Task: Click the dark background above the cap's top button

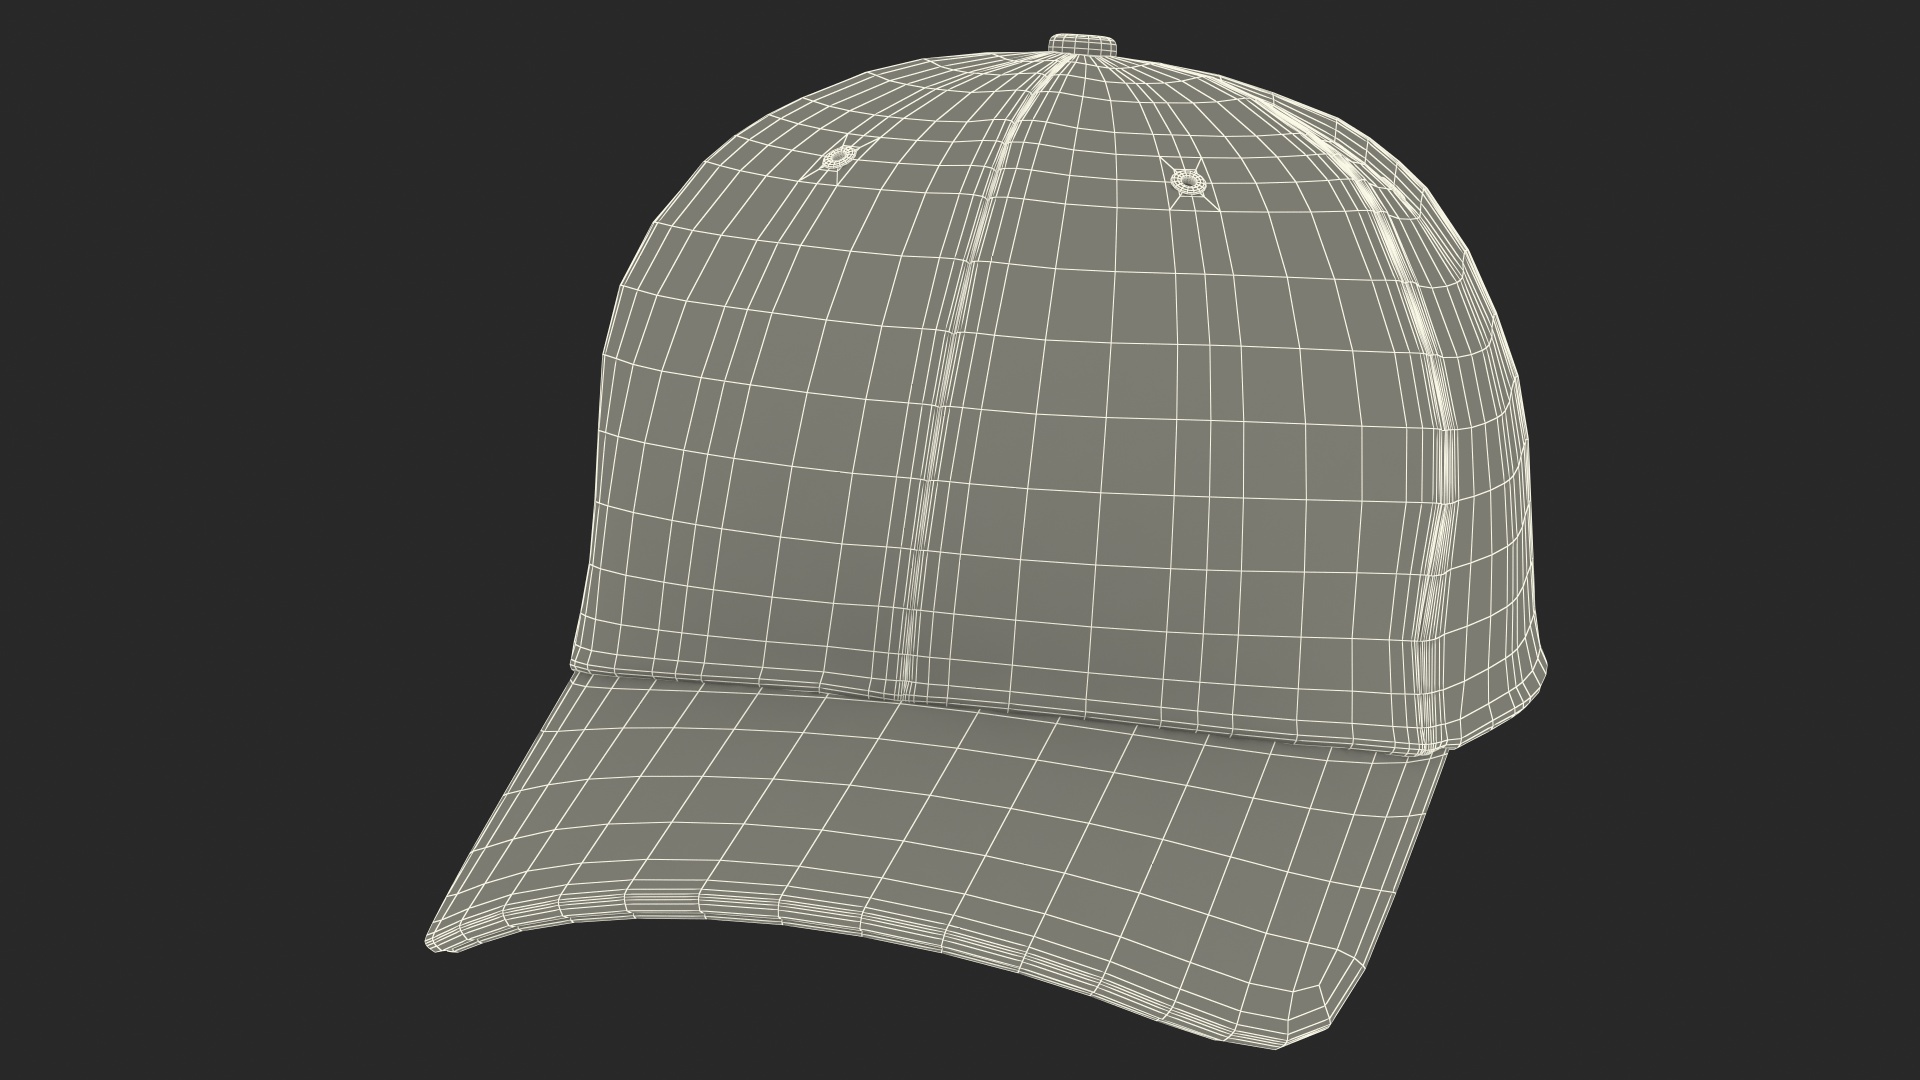Action: 1083,14
